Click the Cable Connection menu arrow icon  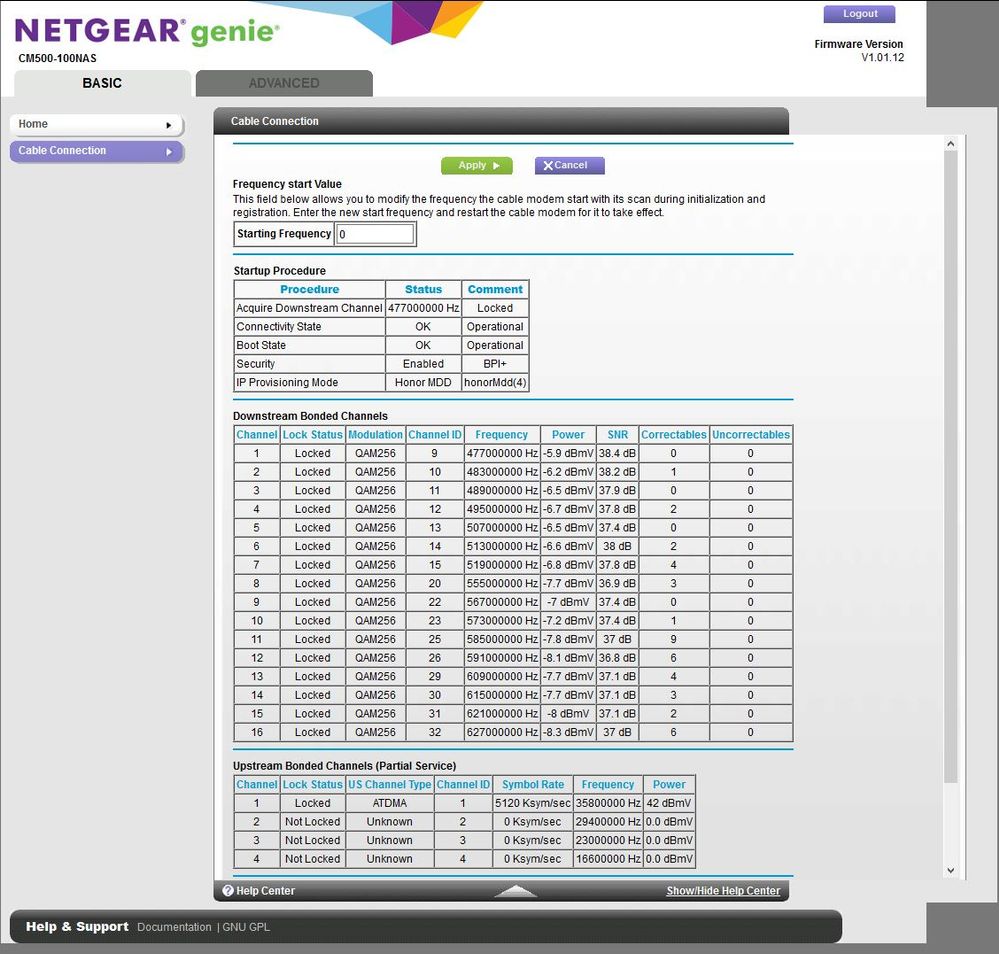169,152
